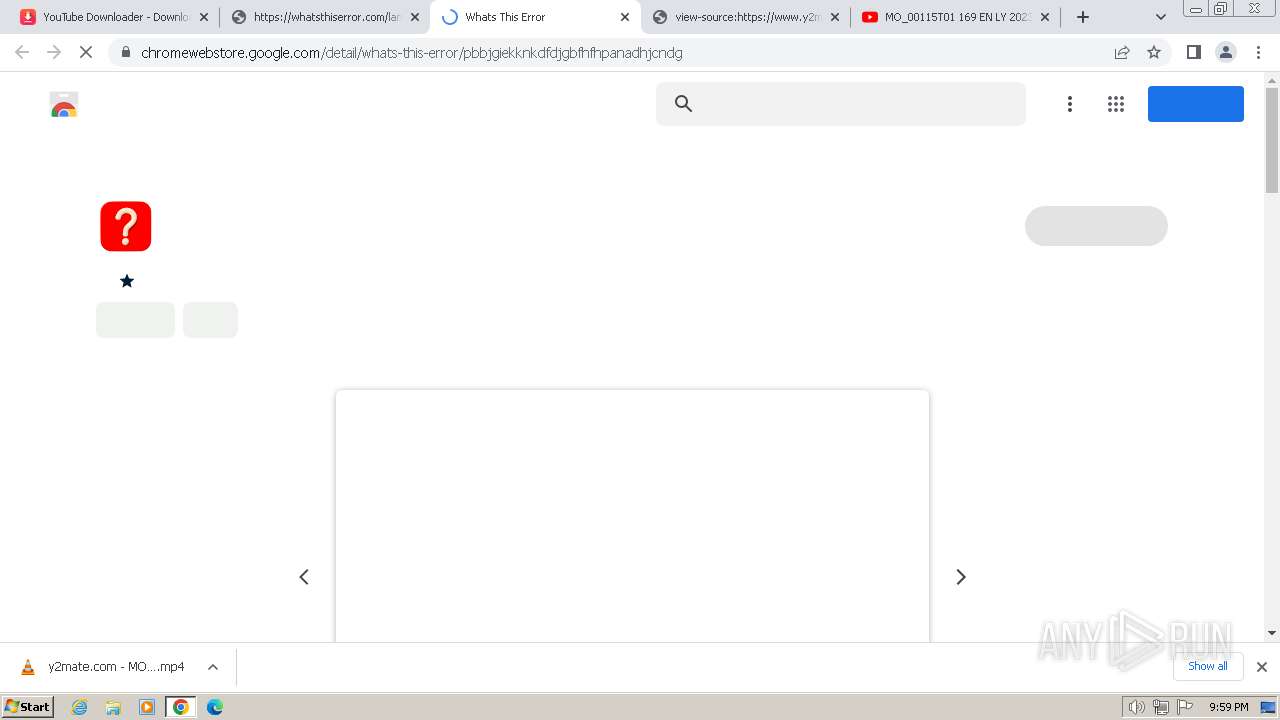Click the Chrome taskbar icon
This screenshot has height=720, width=1280.
(x=181, y=707)
